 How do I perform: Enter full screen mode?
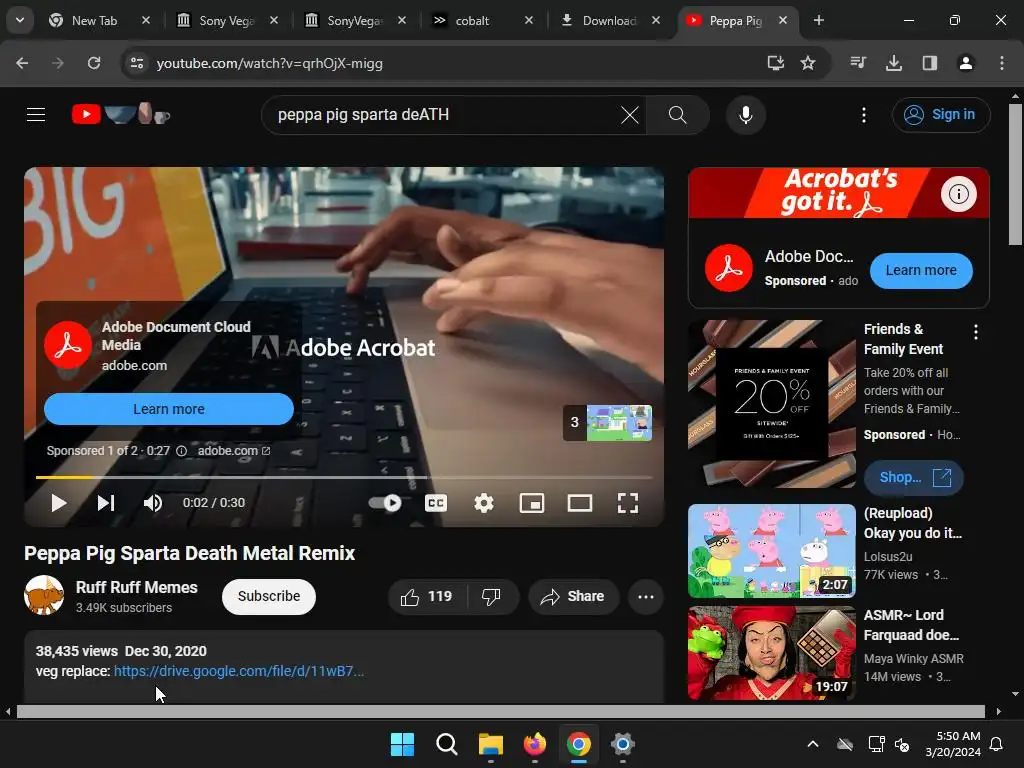tap(628, 503)
